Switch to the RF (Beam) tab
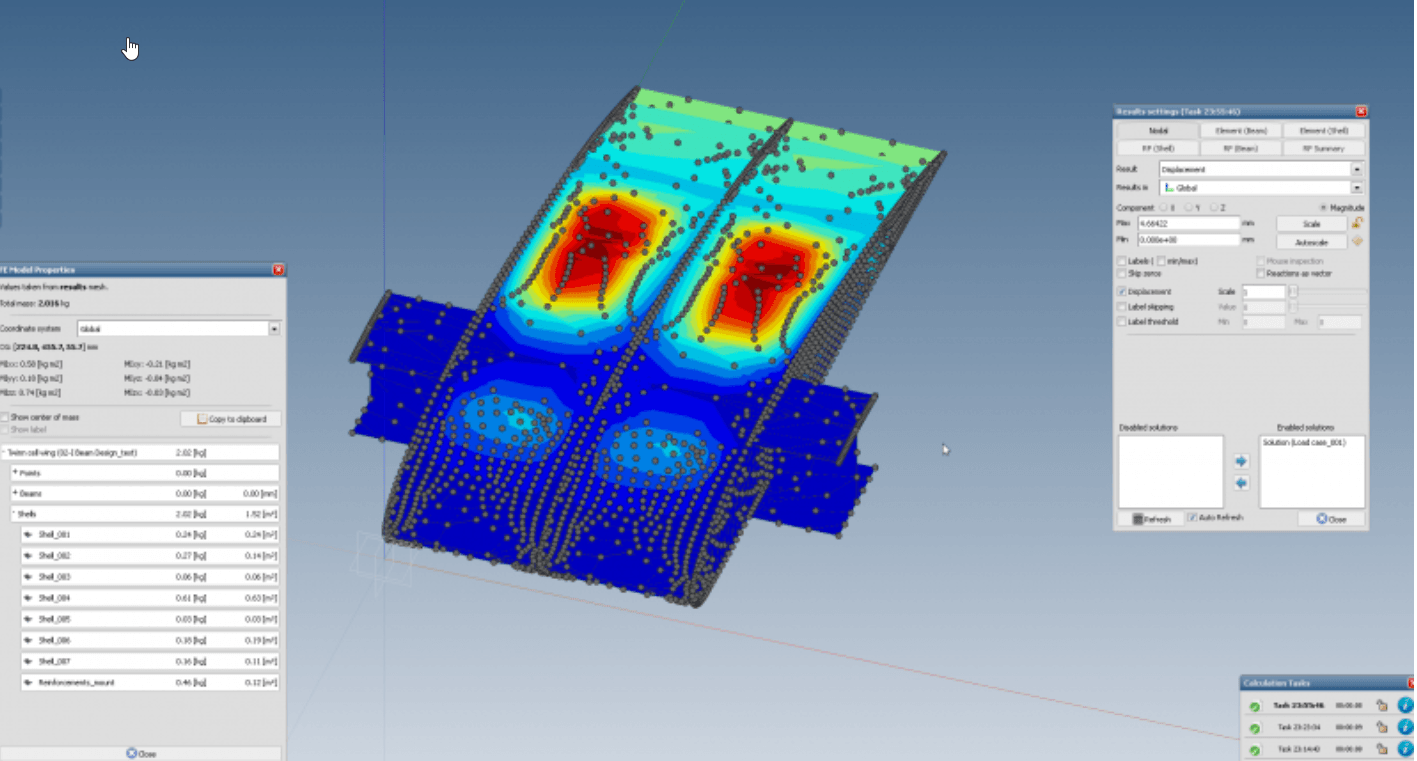This screenshot has width=1417, height=761. coord(1241,148)
